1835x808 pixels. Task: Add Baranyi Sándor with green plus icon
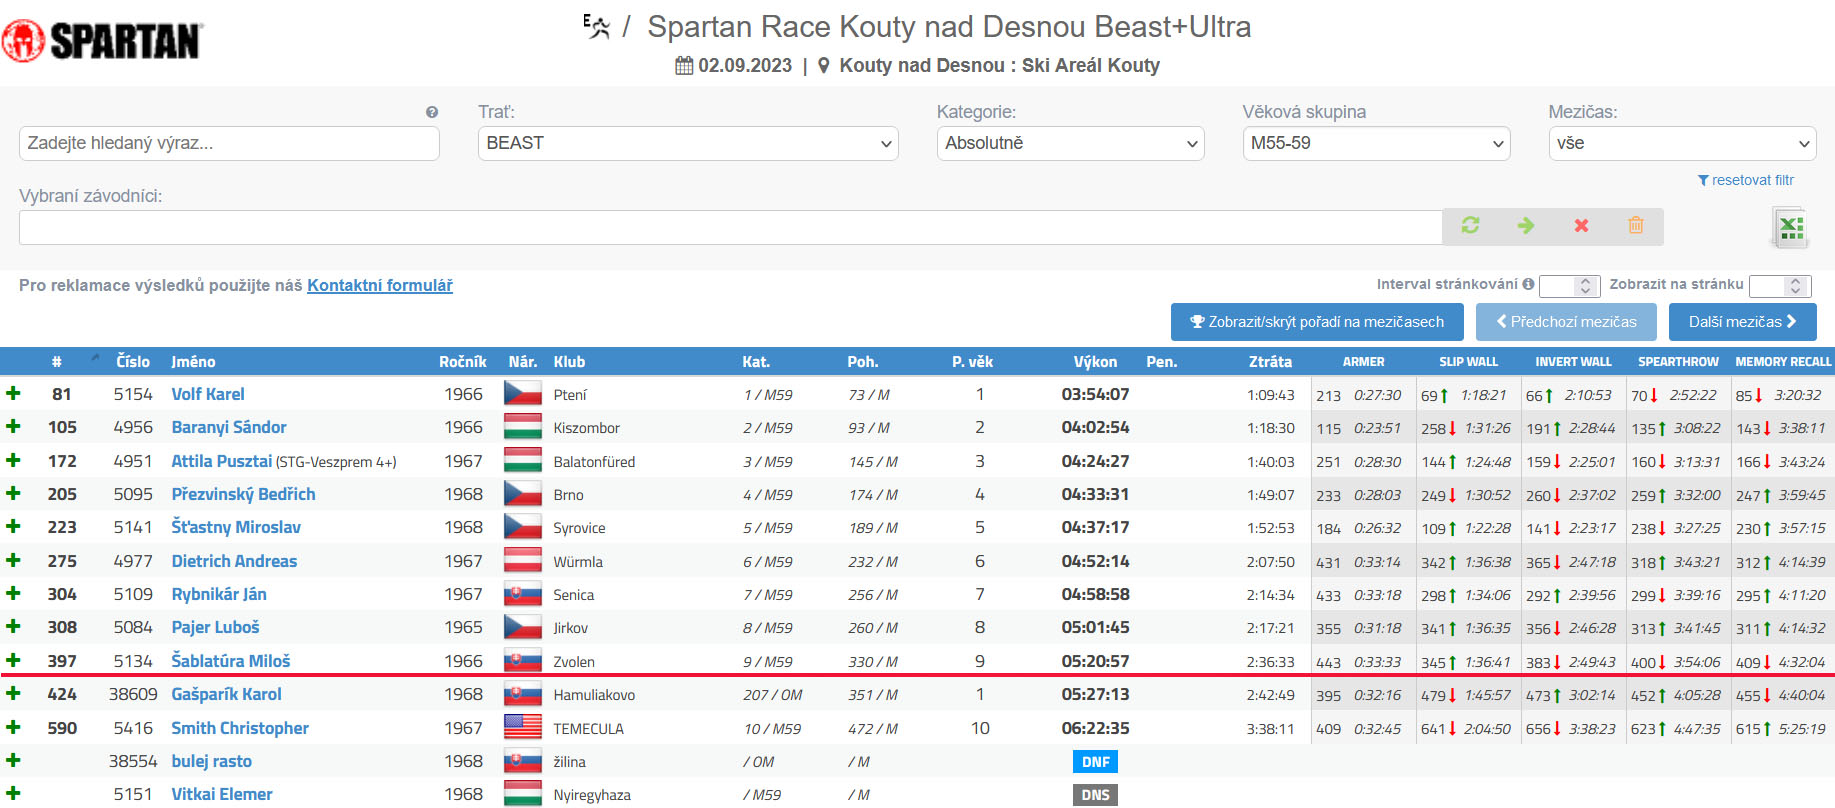click(x=13, y=426)
